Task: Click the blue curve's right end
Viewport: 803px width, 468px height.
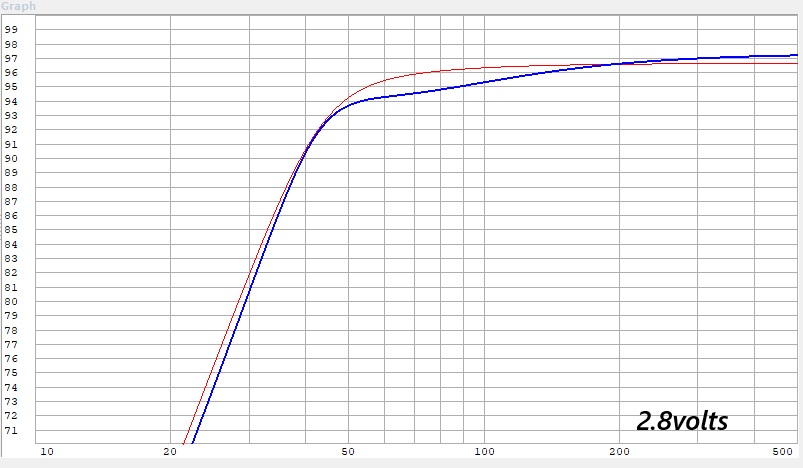Action: click(x=794, y=55)
